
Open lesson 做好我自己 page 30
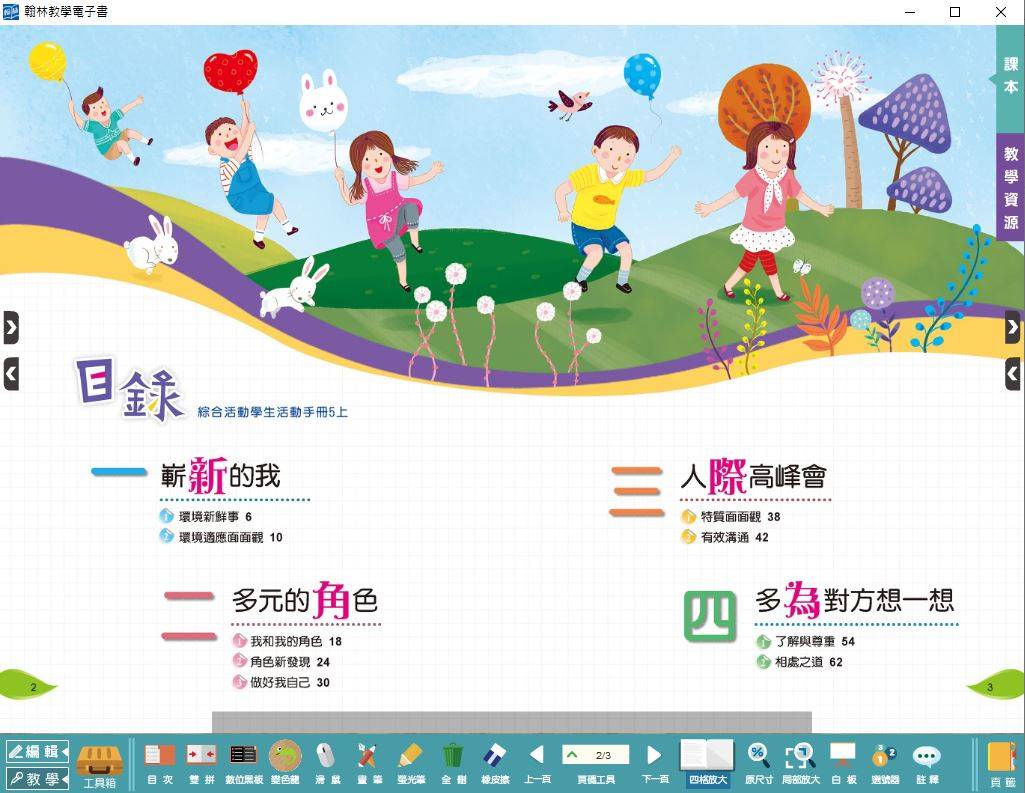point(281,683)
